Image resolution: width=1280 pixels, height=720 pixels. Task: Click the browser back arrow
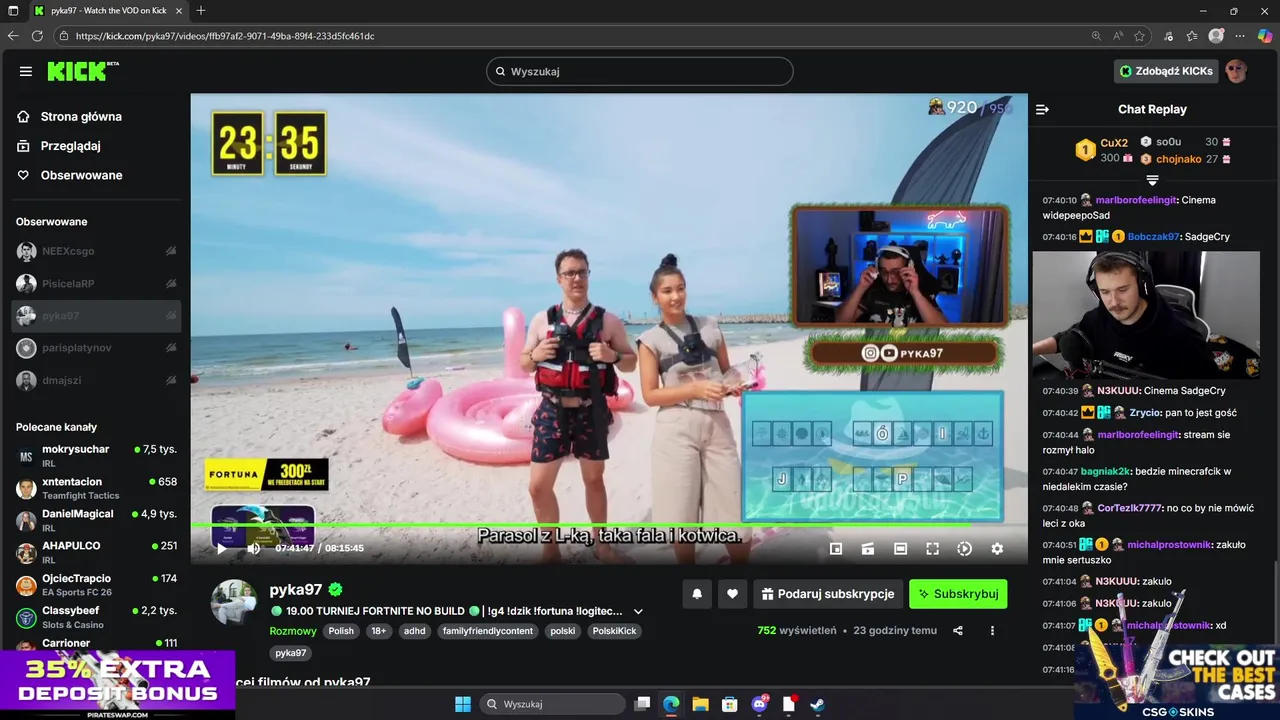[x=13, y=36]
